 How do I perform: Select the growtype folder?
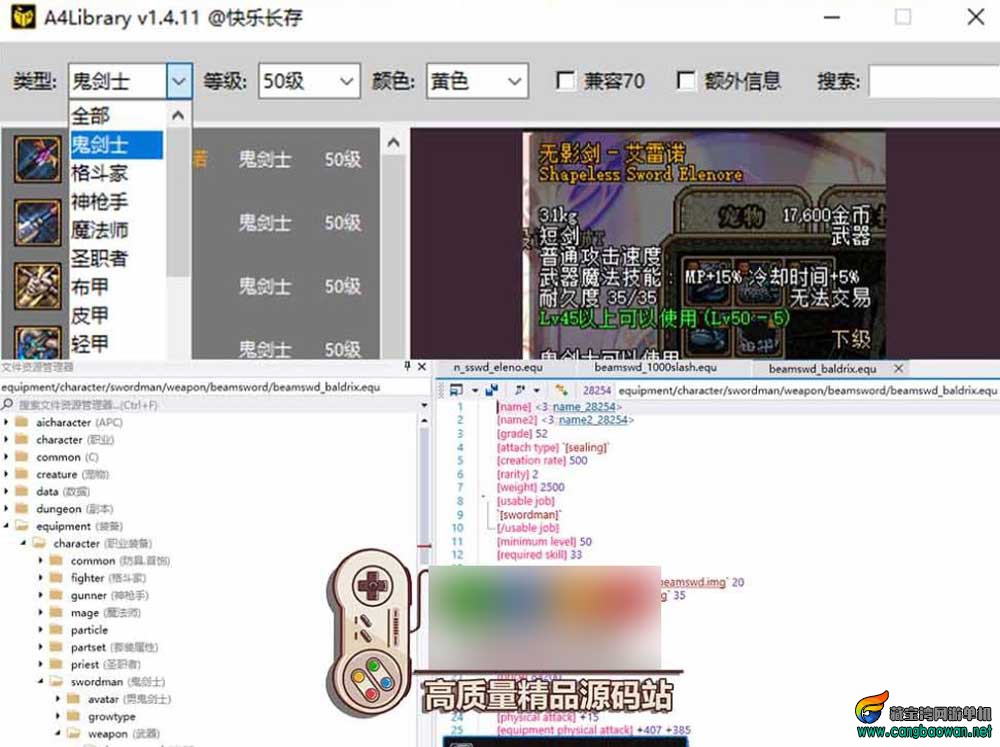(x=112, y=716)
